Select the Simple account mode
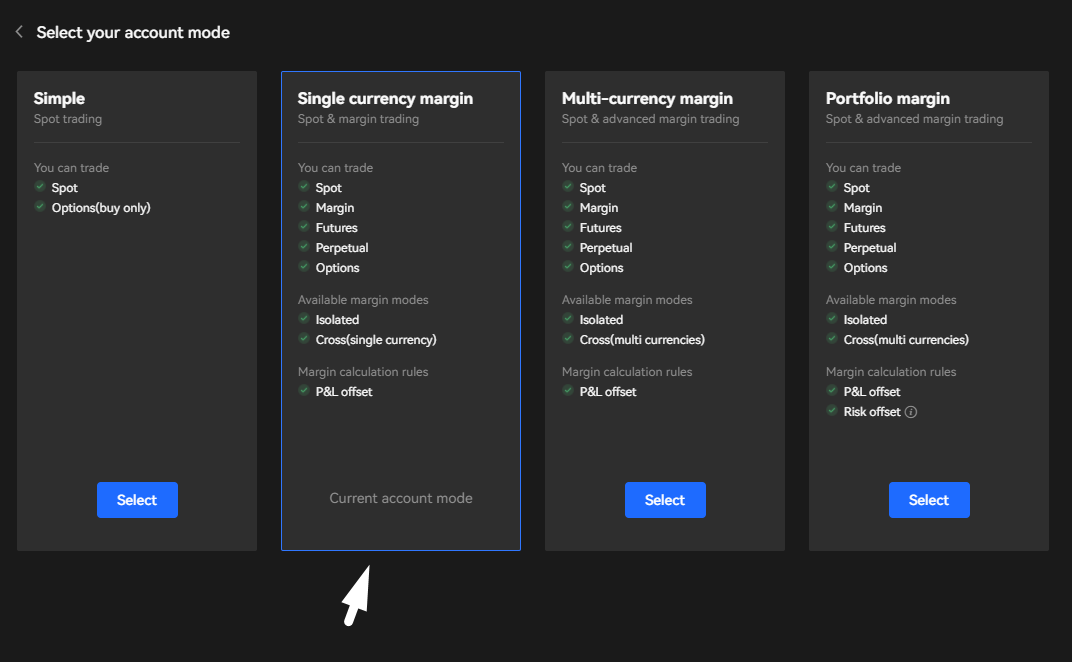1072x662 pixels. (x=137, y=499)
